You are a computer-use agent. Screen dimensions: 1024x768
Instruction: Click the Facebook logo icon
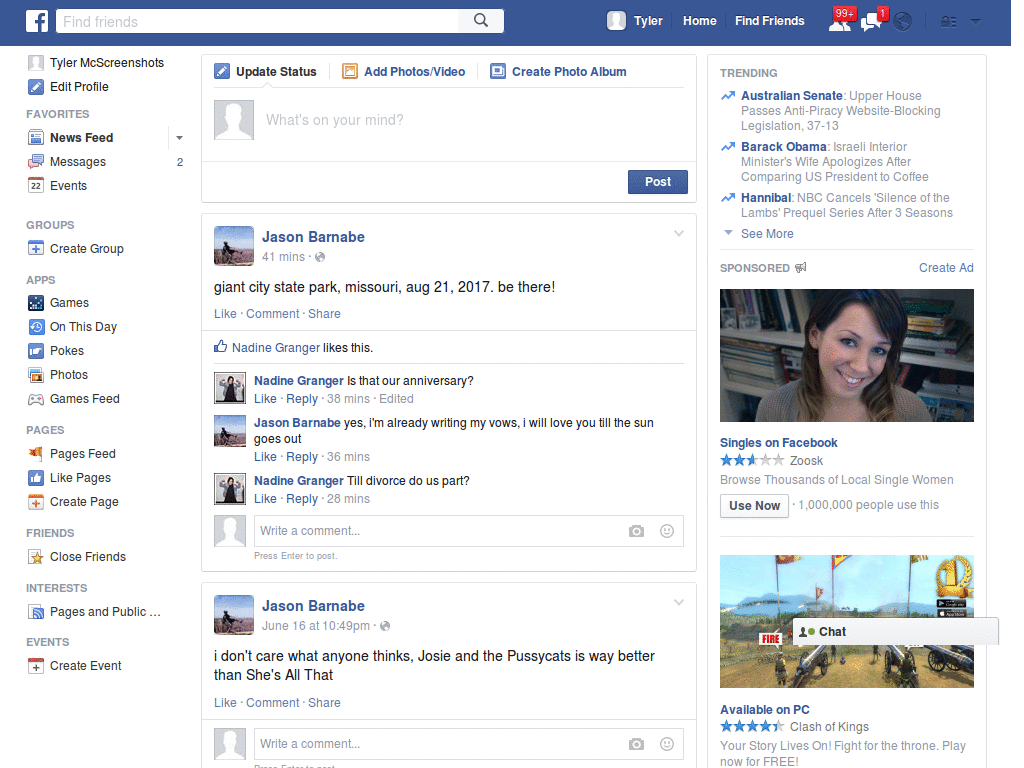pyautogui.click(x=37, y=22)
